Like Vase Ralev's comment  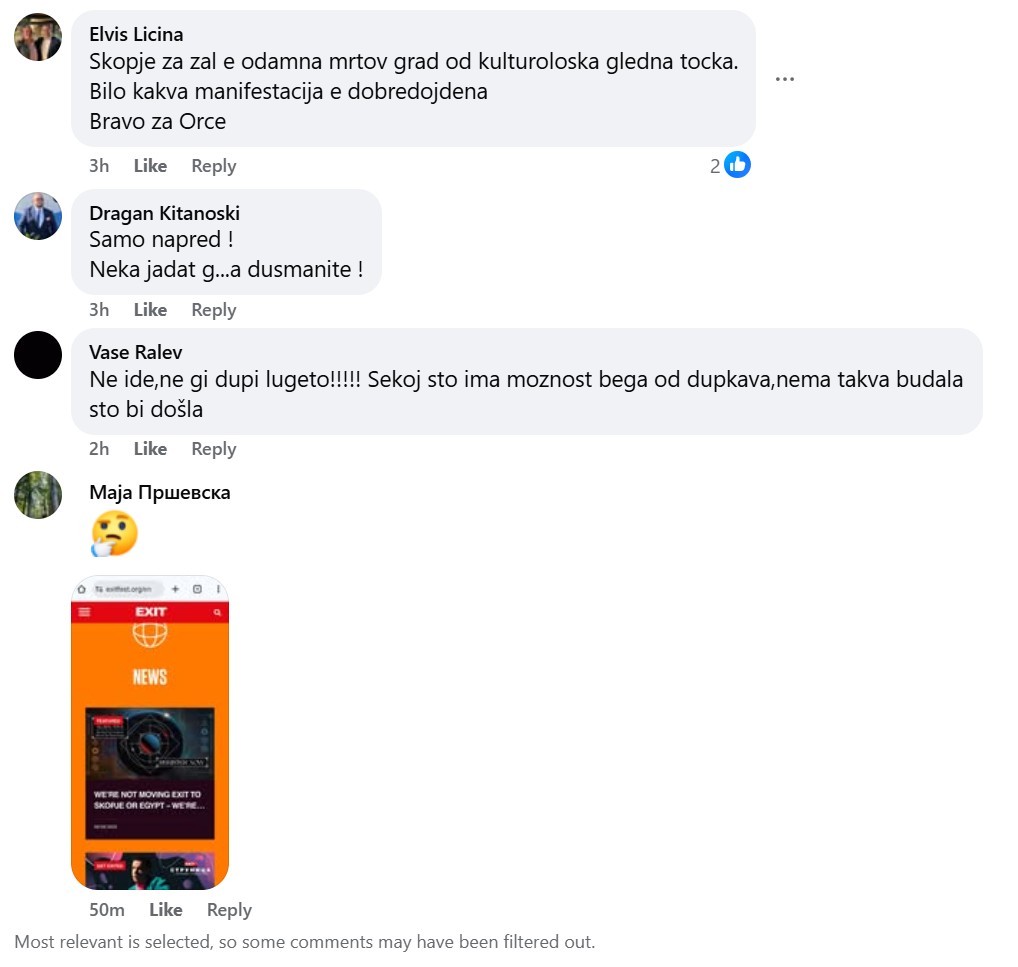[150, 449]
